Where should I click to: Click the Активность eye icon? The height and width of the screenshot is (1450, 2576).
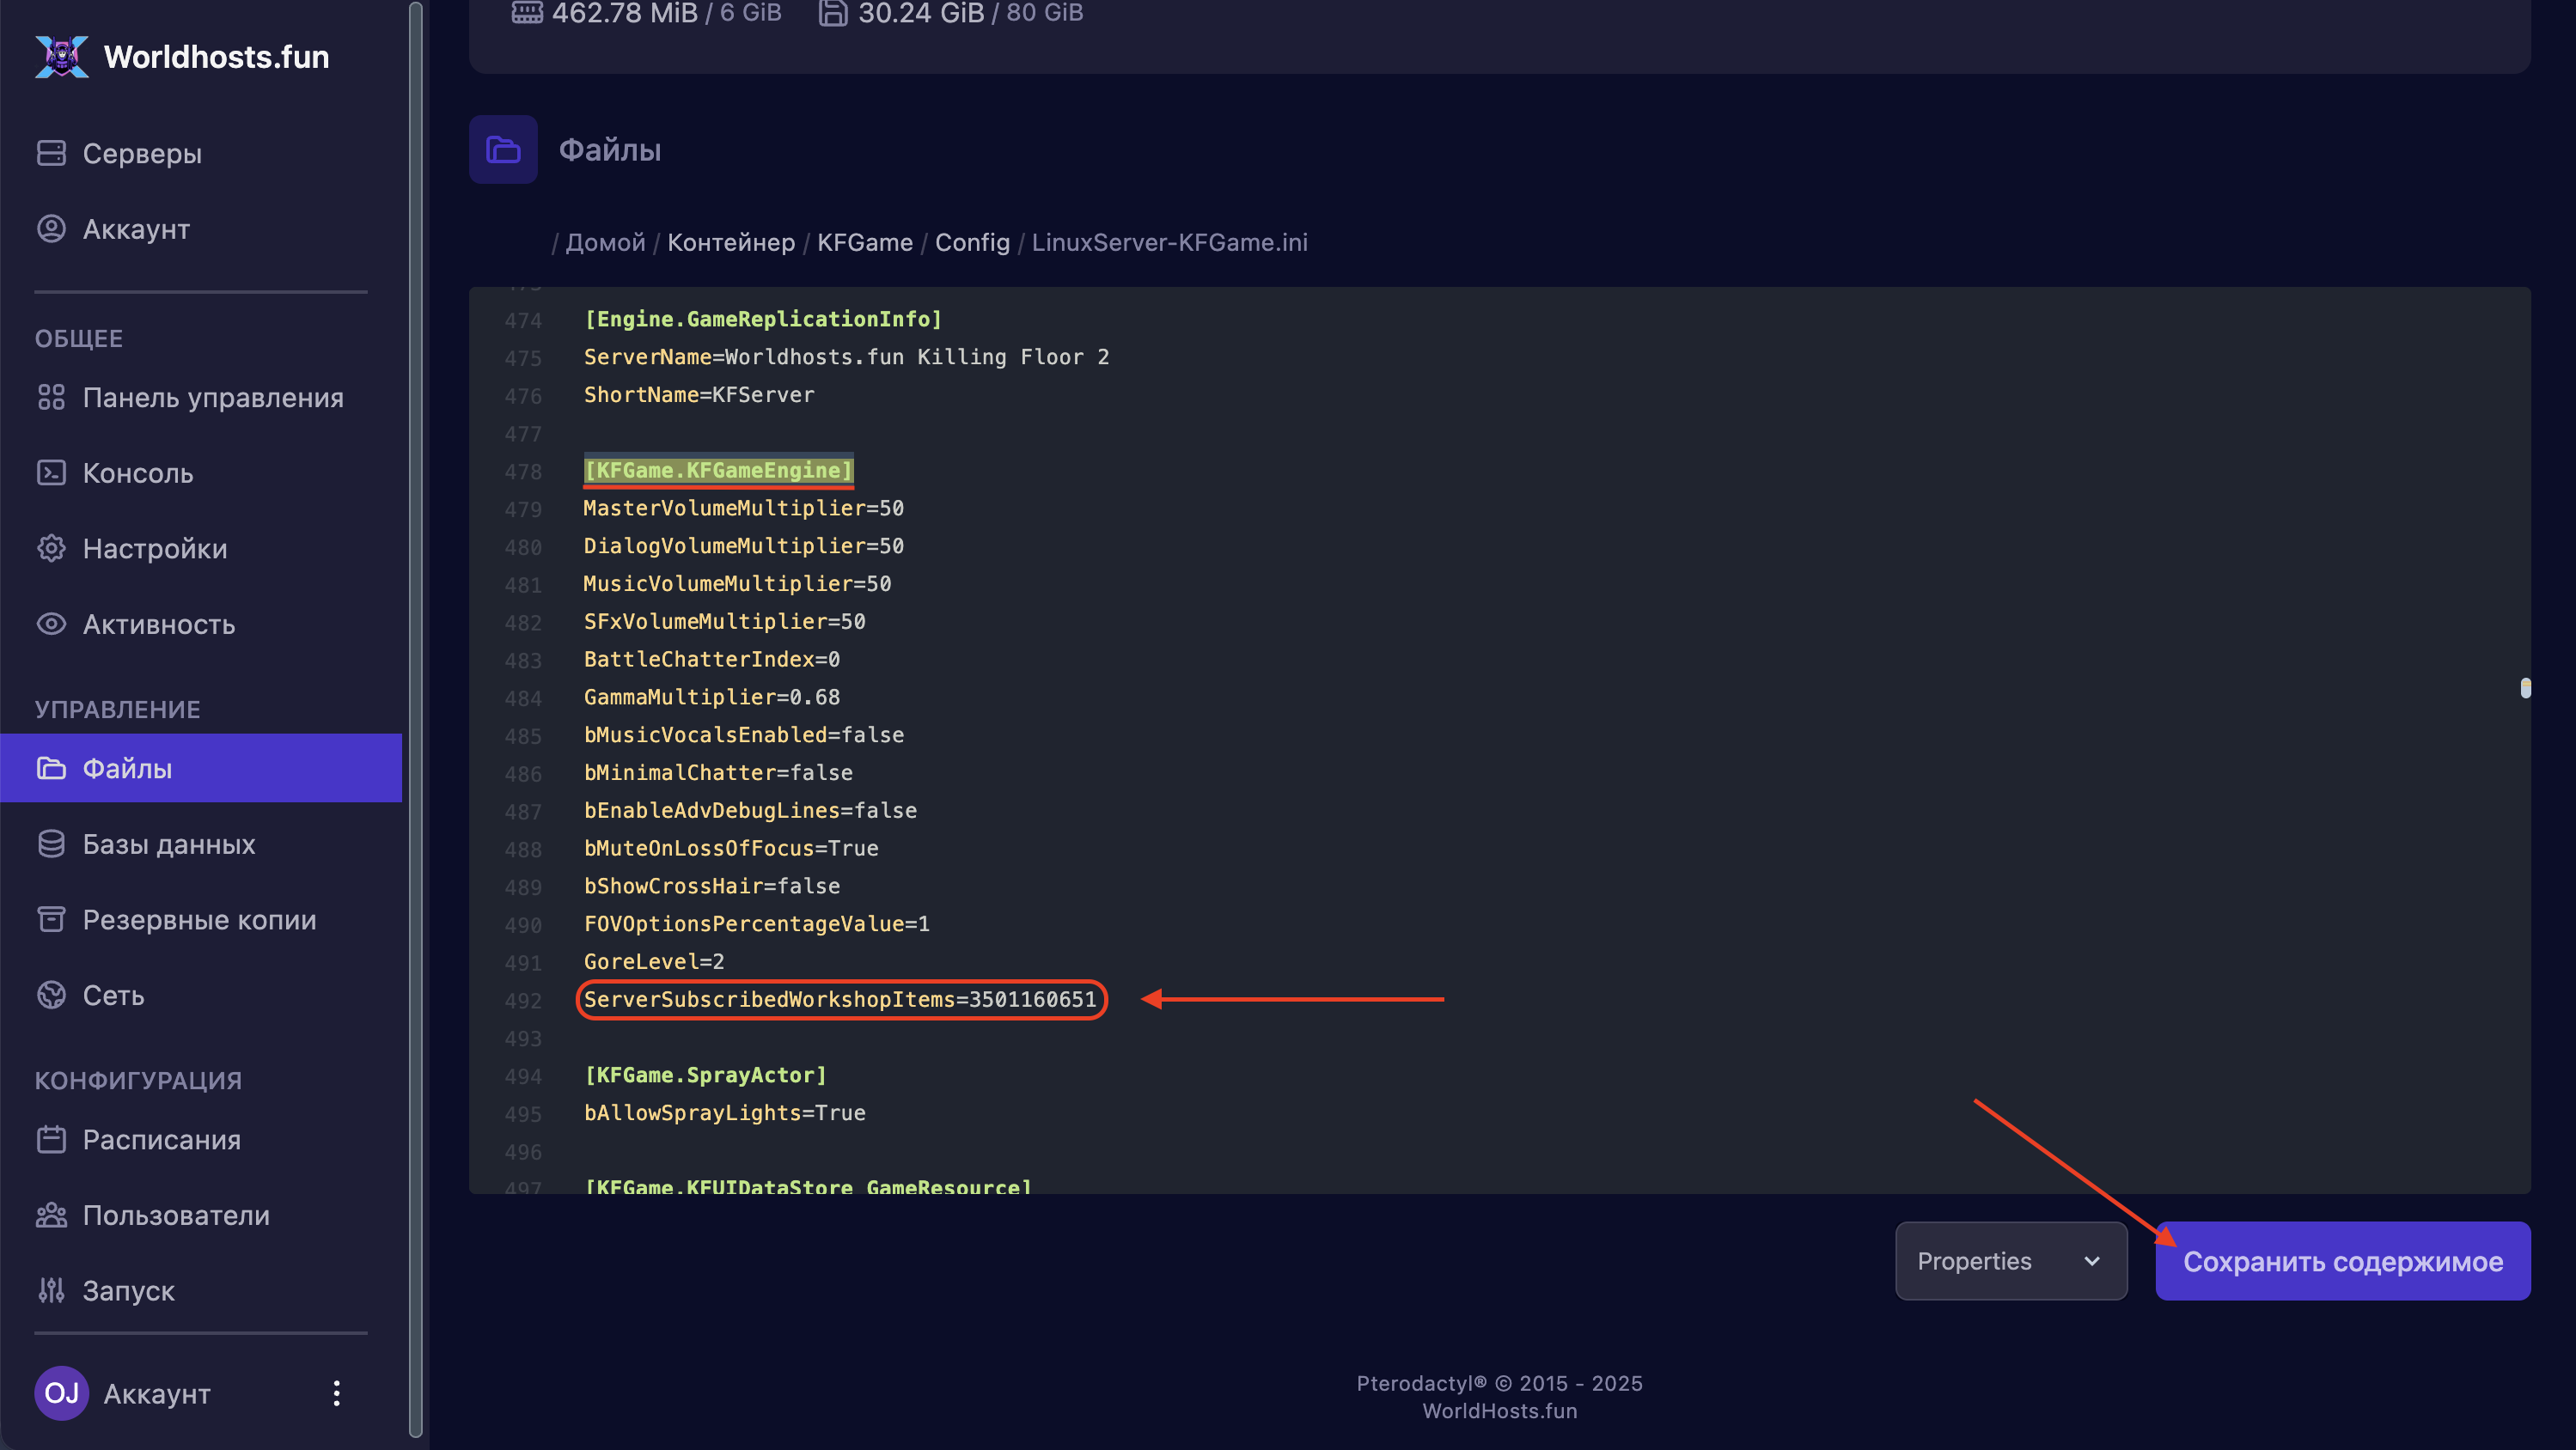click(x=51, y=624)
